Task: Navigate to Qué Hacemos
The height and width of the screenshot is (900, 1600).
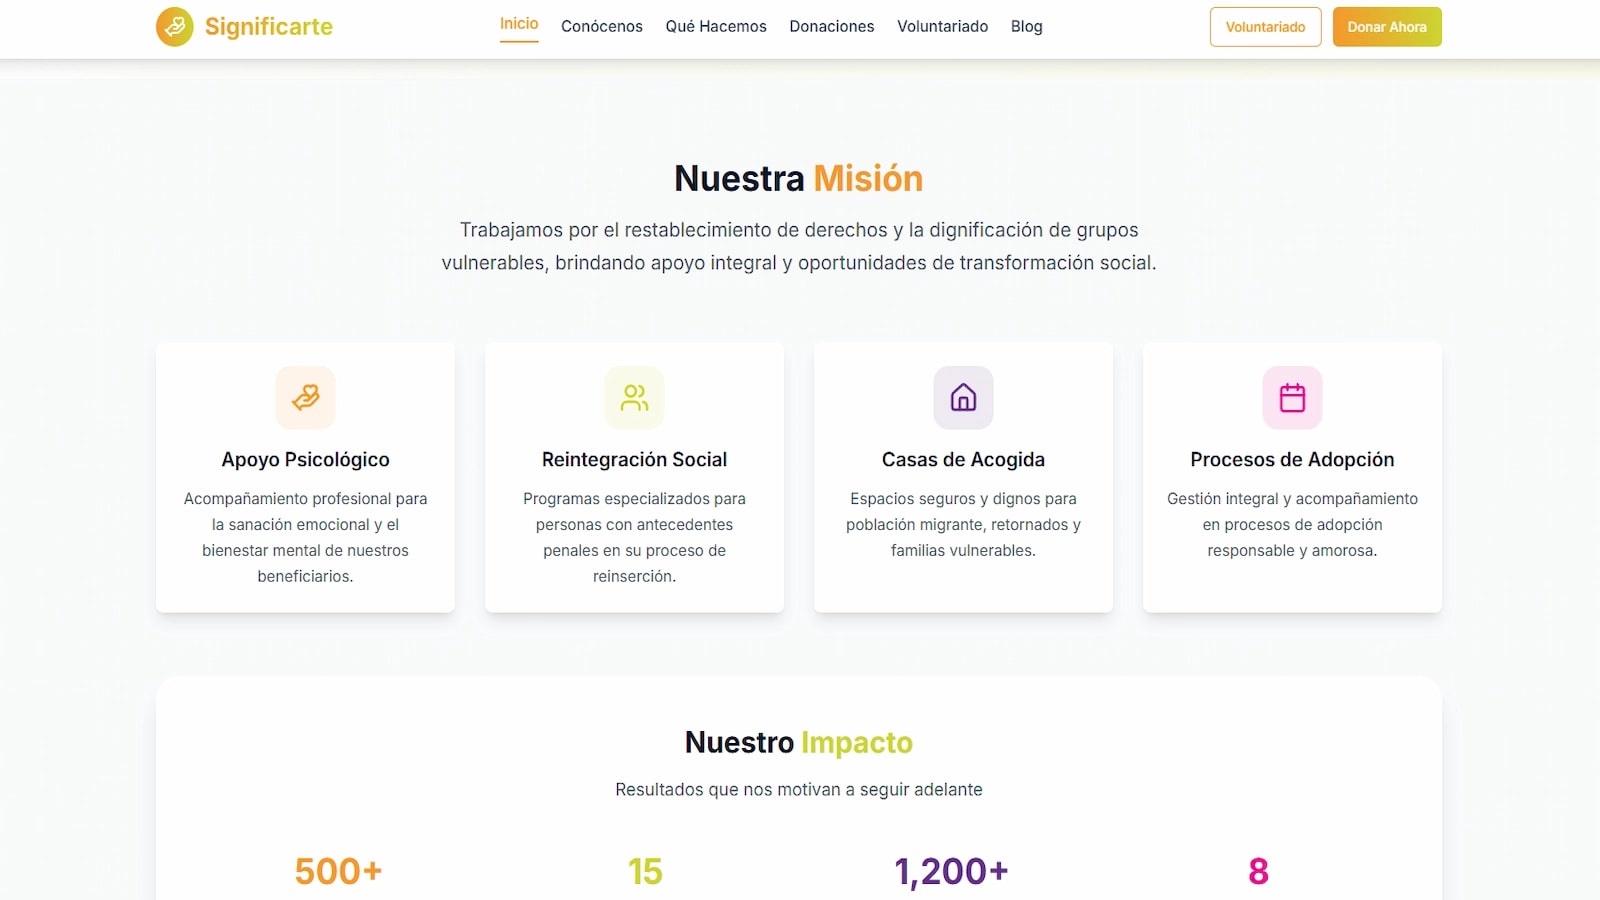Action: pyautogui.click(x=716, y=27)
